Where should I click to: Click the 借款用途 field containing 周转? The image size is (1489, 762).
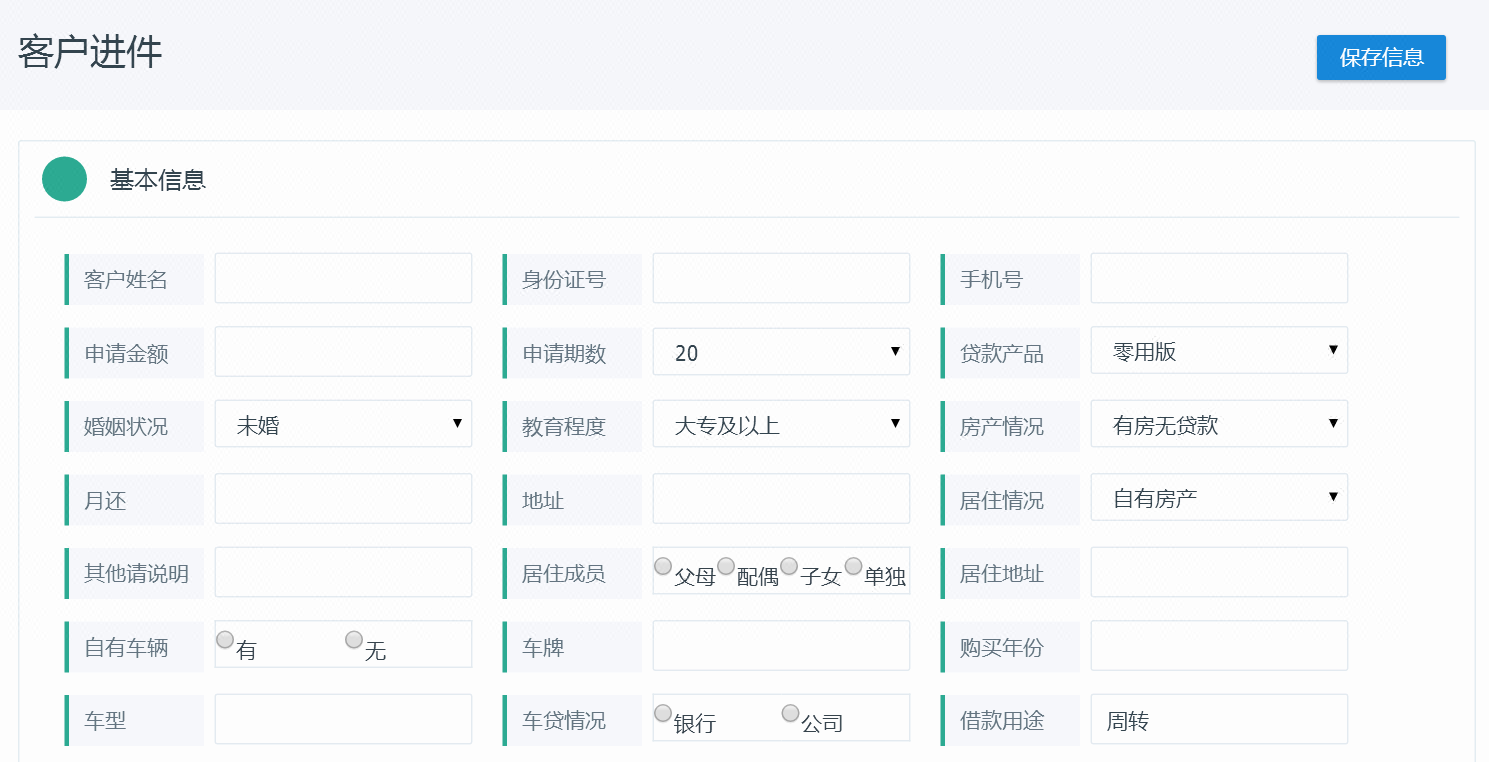[1219, 720]
